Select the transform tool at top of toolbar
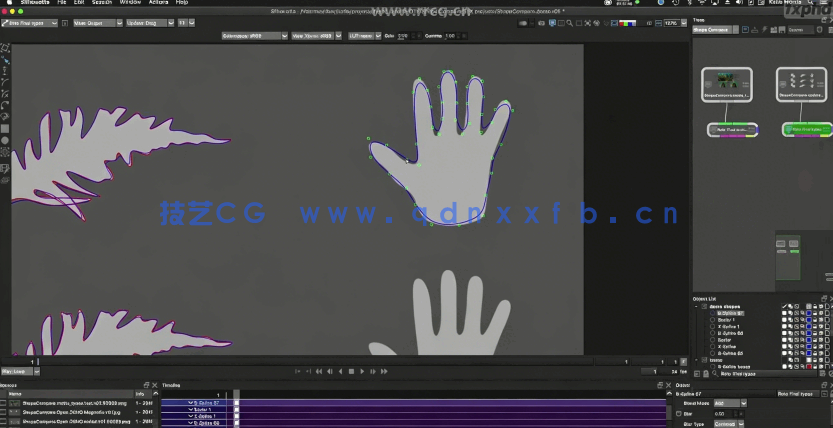The height and width of the screenshot is (428, 833). pyautogui.click(x=5, y=46)
